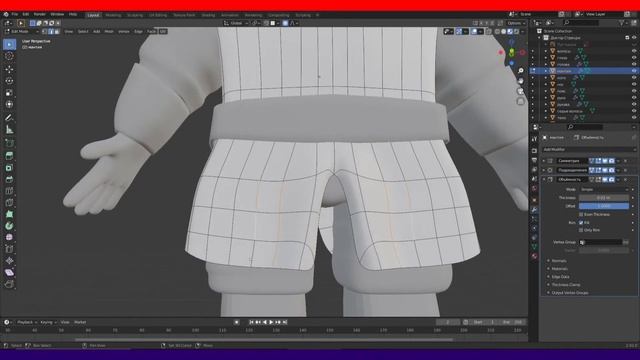This screenshot has width=640, height=360.
Task: Click the Thickness value field
Action: tap(604, 198)
